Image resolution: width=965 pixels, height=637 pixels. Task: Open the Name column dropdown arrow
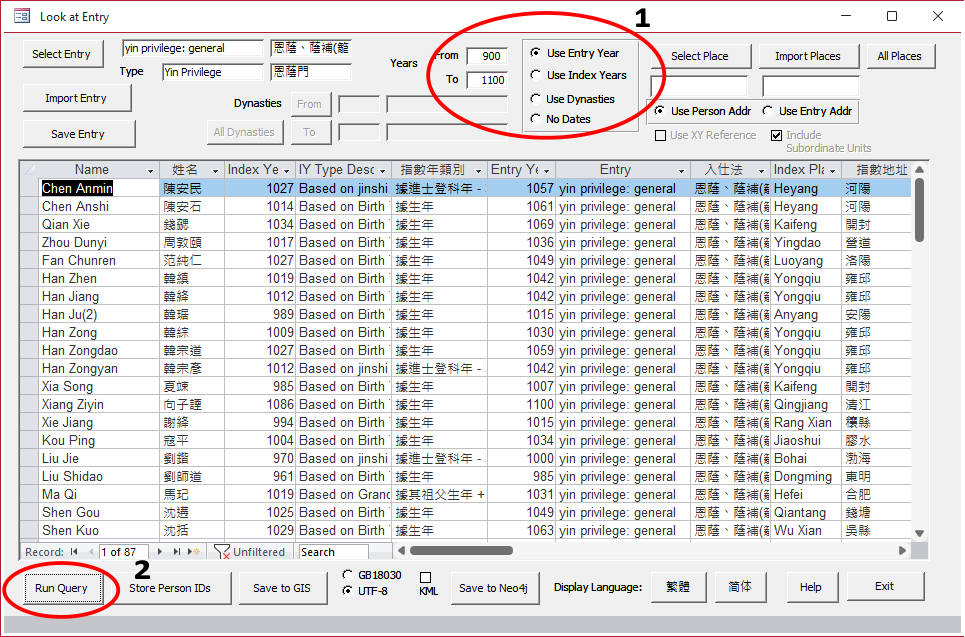(151, 171)
